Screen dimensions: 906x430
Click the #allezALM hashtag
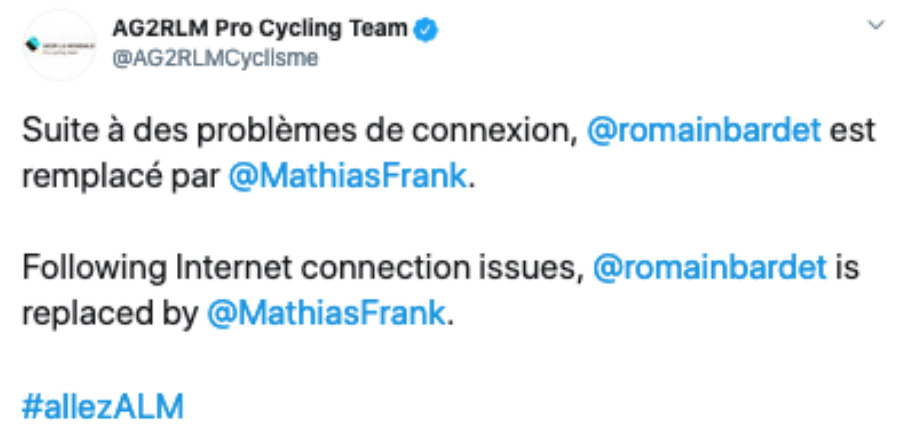104,405
